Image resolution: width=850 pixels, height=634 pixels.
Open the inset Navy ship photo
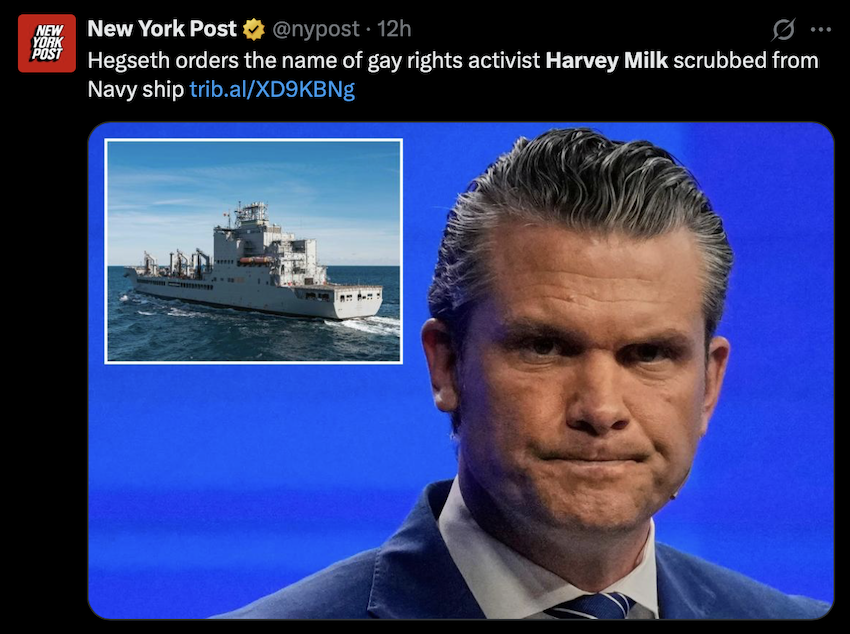(253, 251)
